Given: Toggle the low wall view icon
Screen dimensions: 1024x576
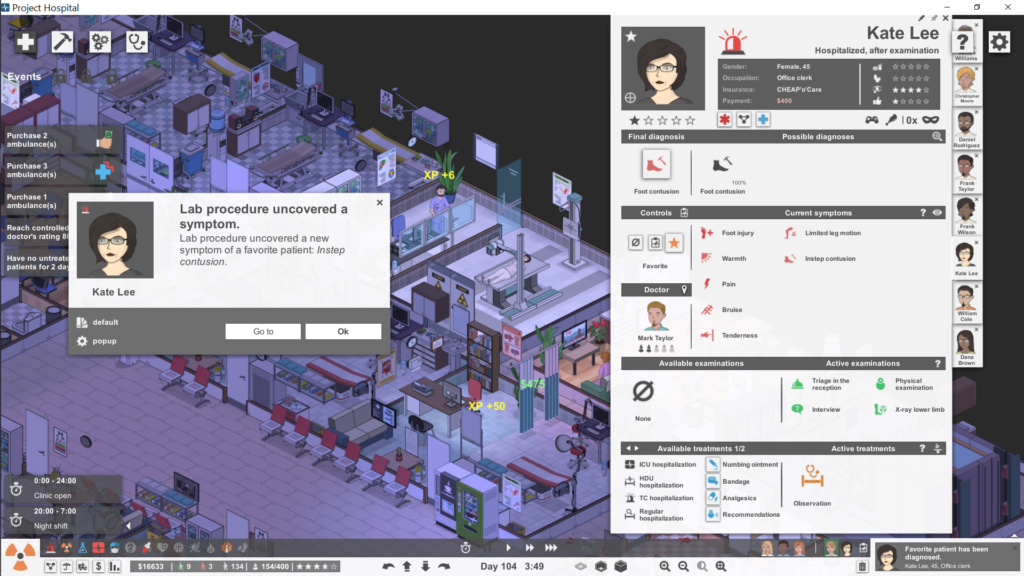Looking at the screenshot, I should point(601,566).
